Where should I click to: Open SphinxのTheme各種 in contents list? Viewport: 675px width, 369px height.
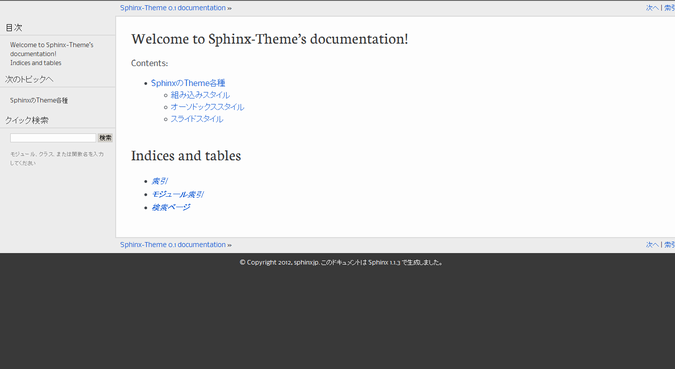coord(188,83)
